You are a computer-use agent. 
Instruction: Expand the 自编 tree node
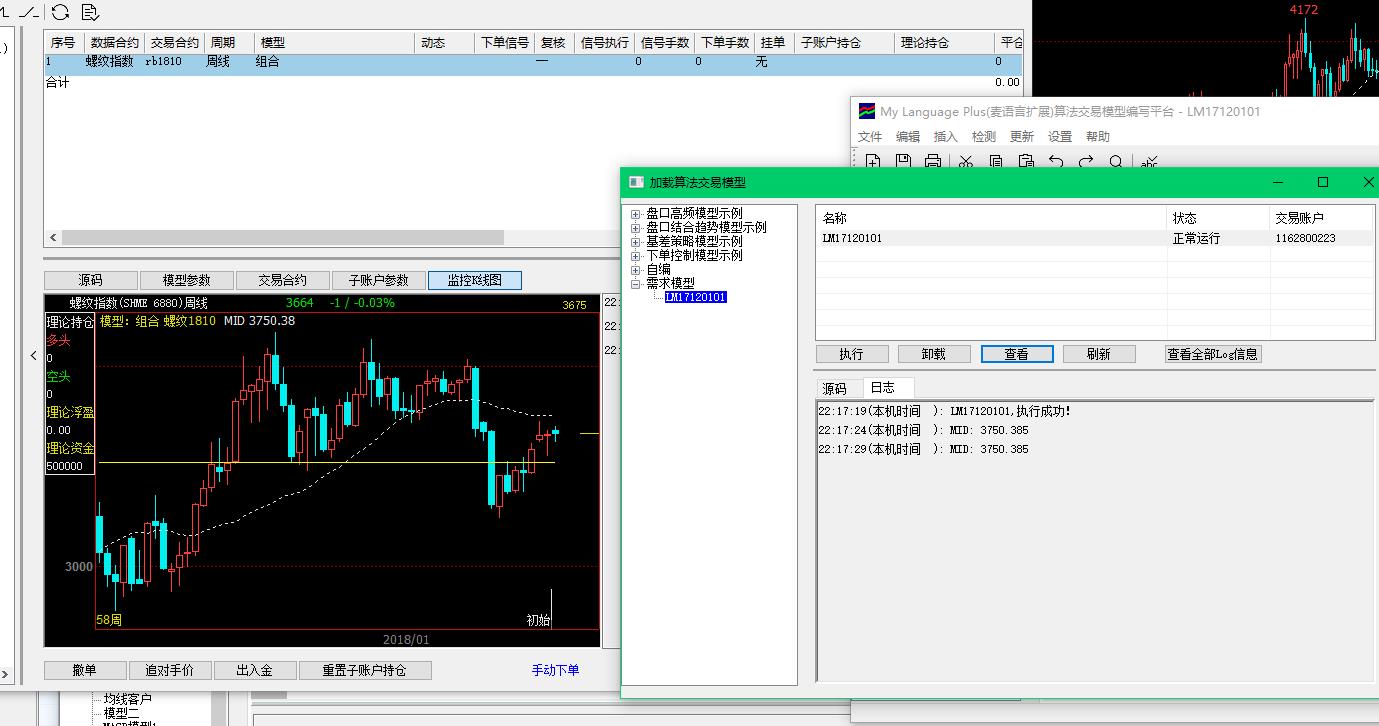636,270
